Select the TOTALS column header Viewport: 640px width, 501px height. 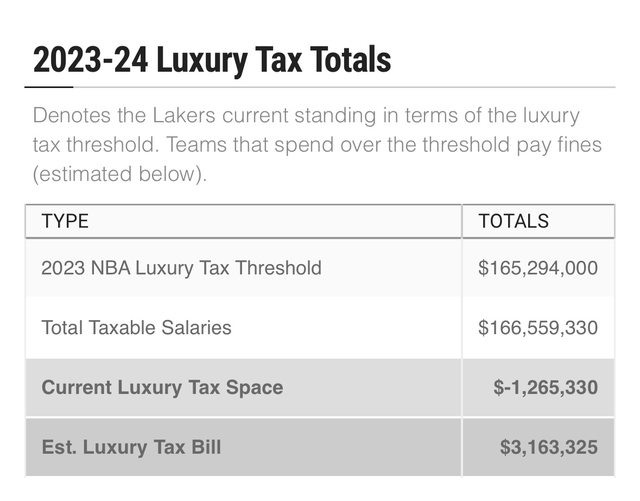click(514, 221)
